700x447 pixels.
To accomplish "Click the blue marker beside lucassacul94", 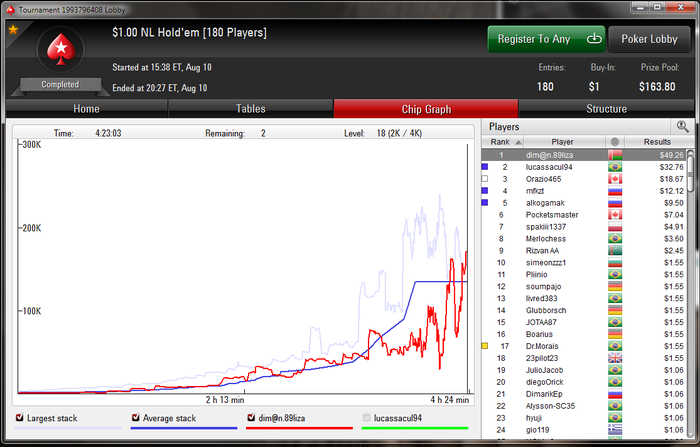I will point(485,167).
